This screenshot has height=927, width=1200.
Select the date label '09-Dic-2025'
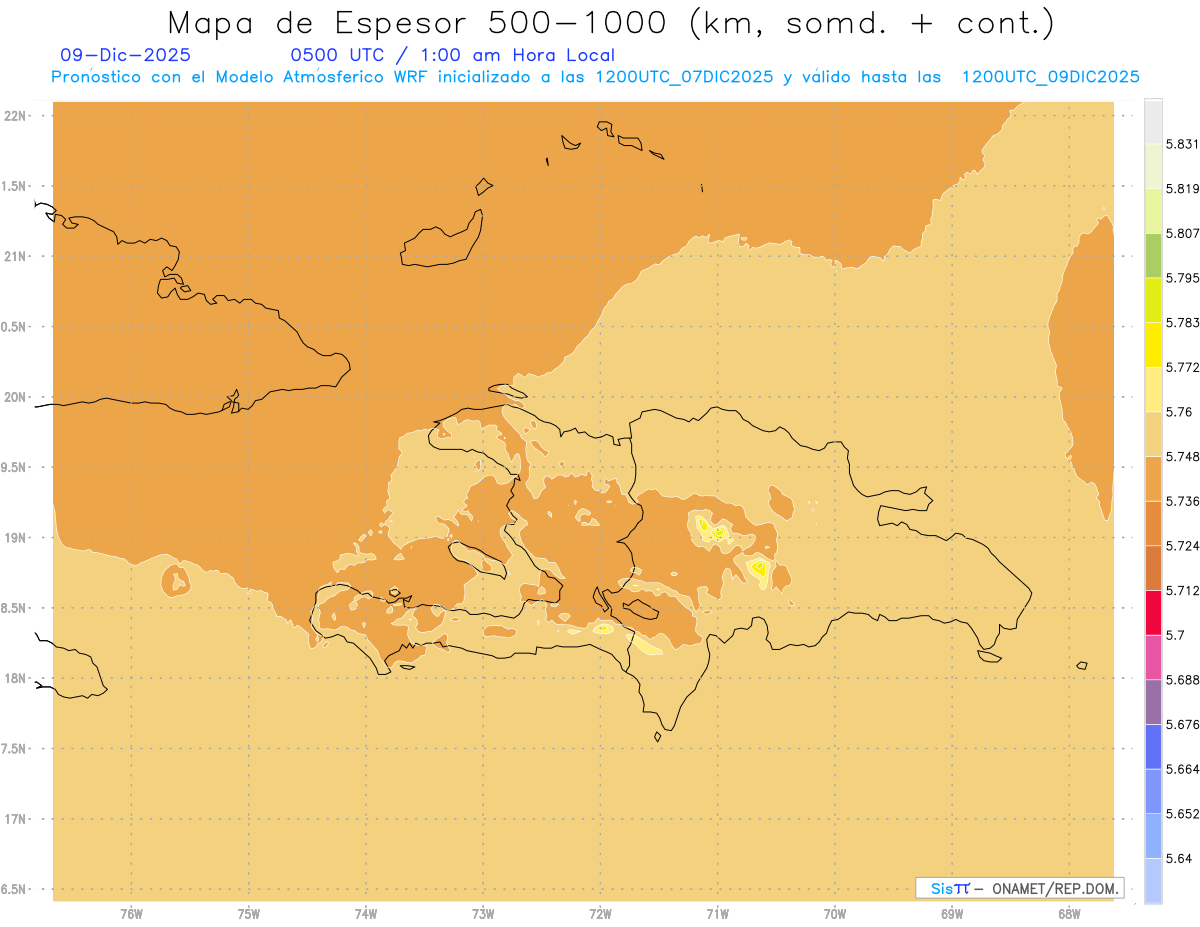pos(126,56)
